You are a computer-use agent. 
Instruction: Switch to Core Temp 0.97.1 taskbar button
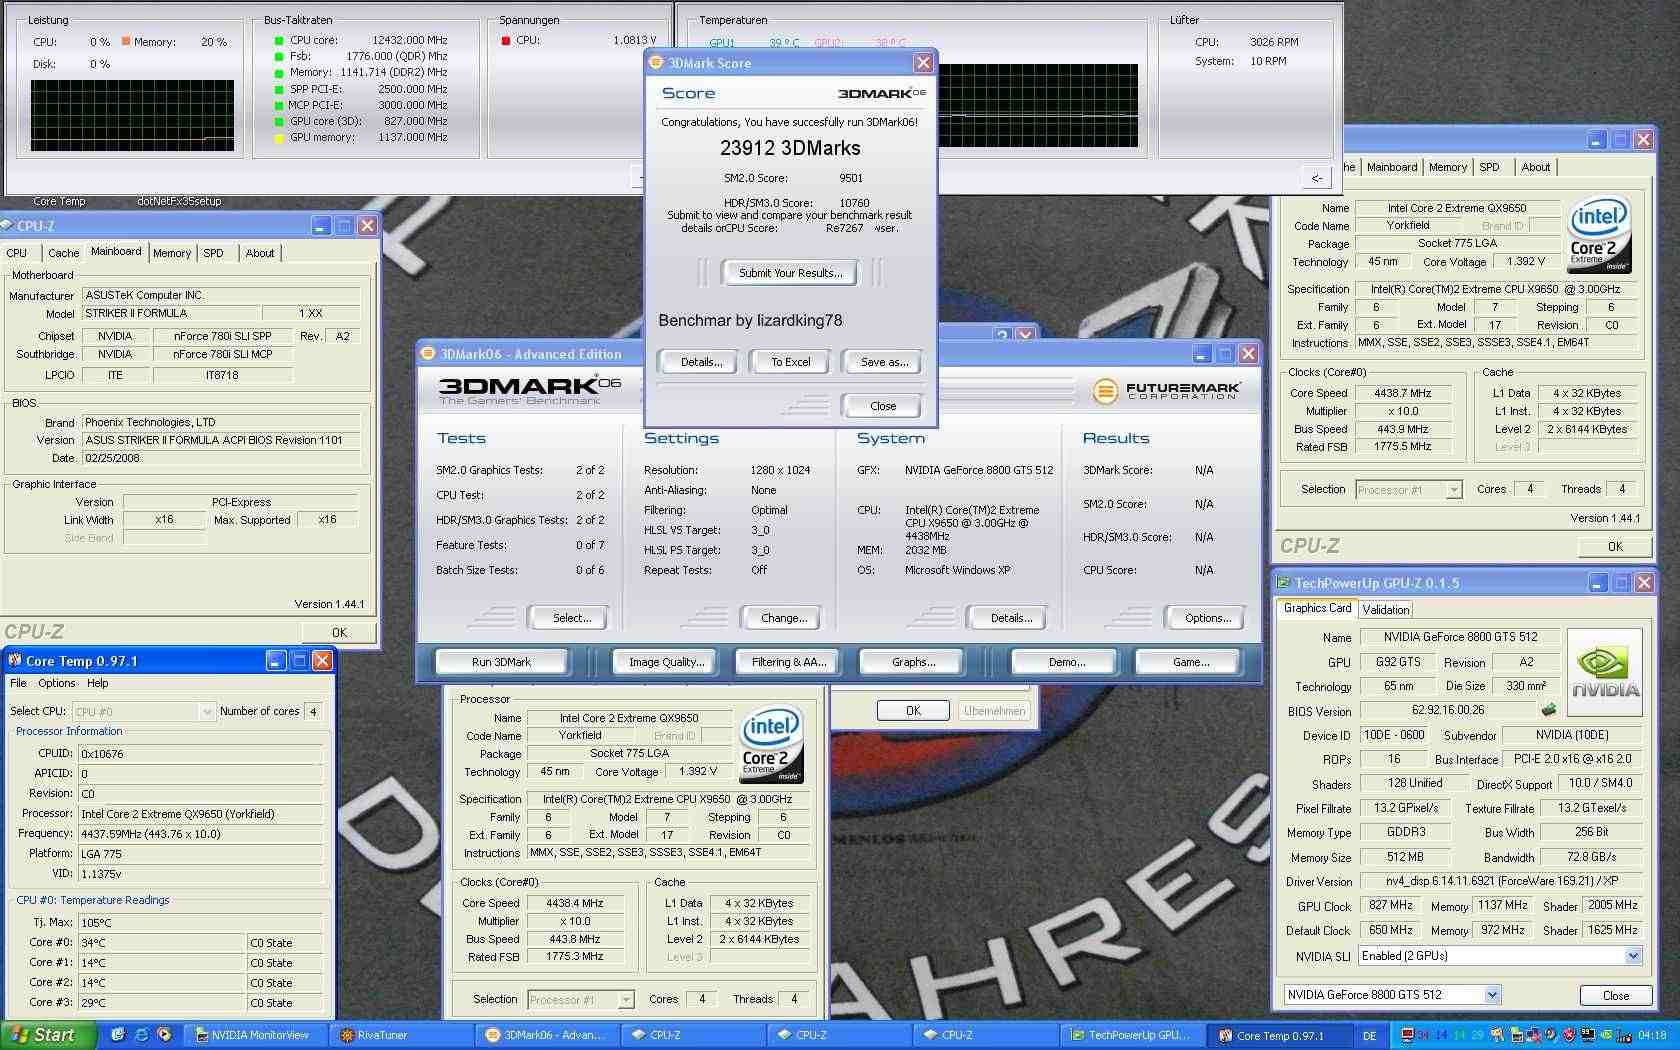[1278, 1035]
